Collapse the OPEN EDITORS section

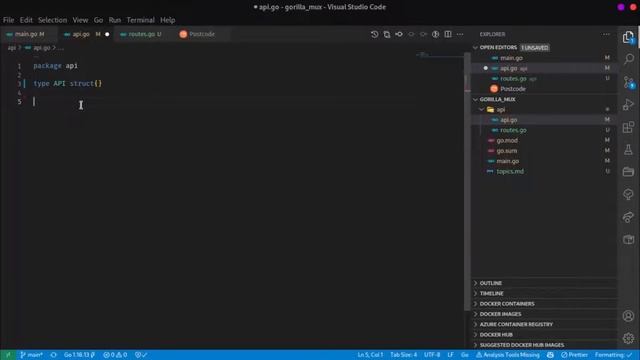475,47
